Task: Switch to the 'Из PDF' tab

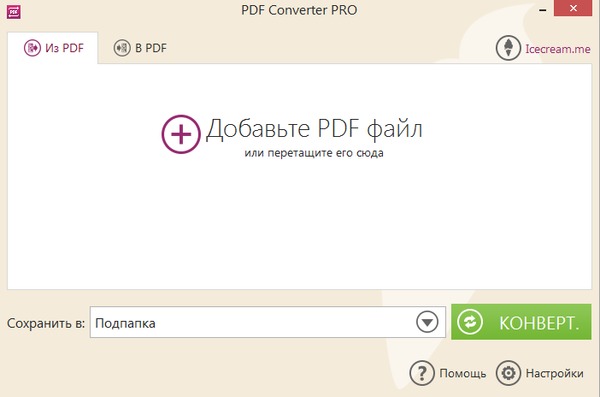Action: point(53,48)
